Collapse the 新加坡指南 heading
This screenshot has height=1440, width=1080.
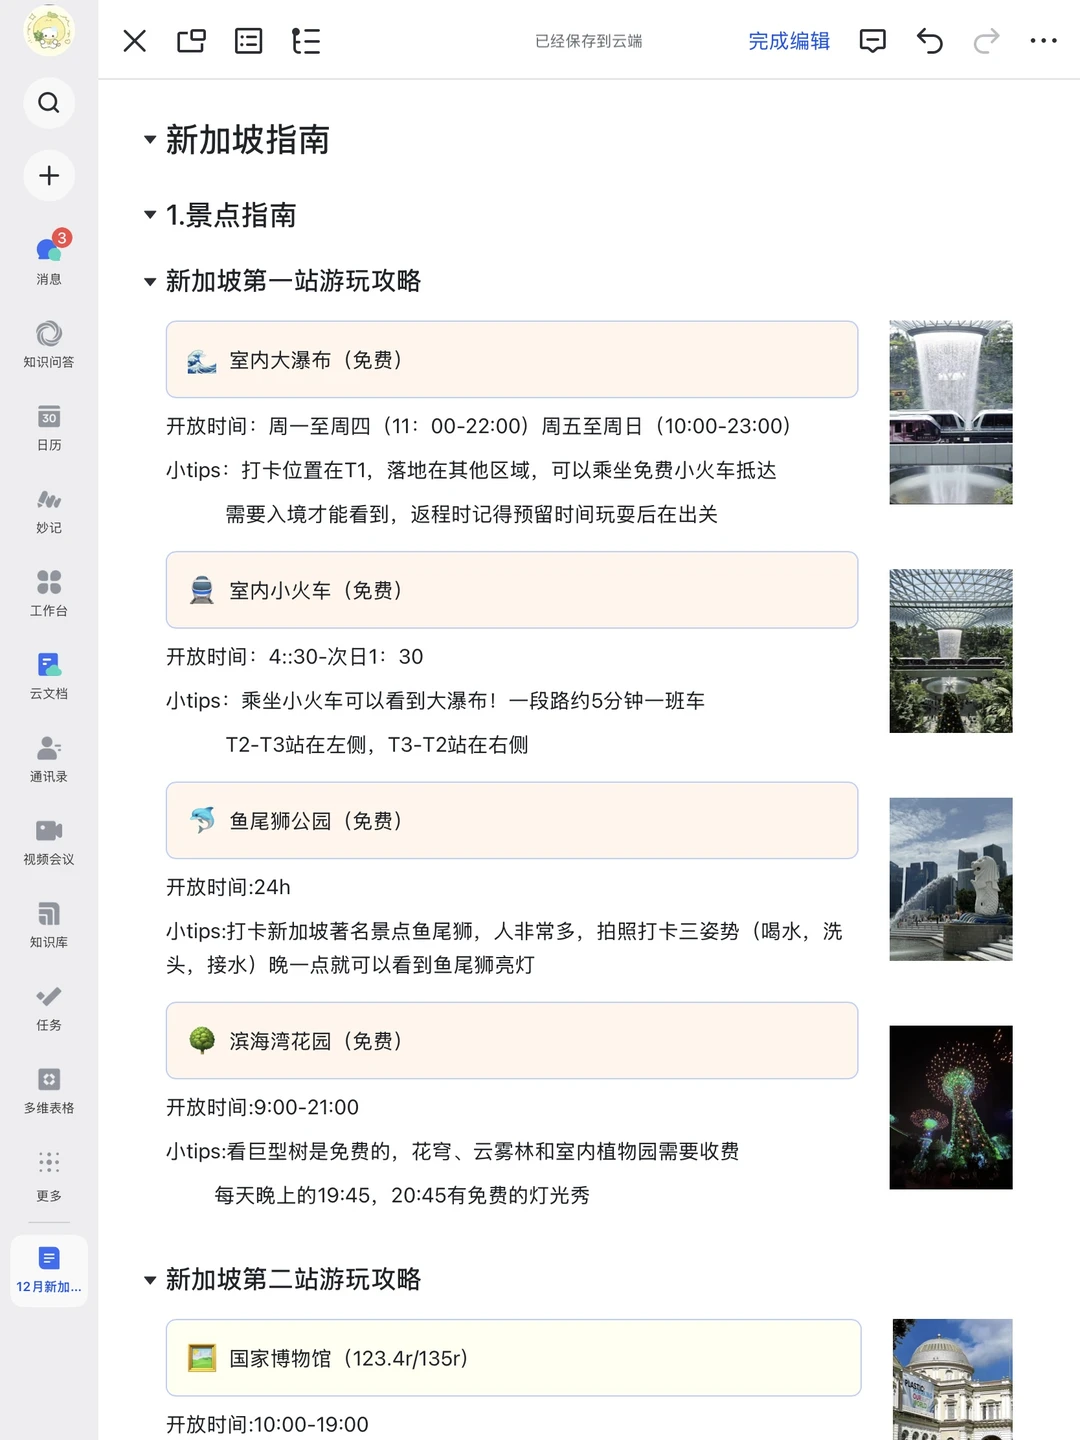(x=147, y=141)
